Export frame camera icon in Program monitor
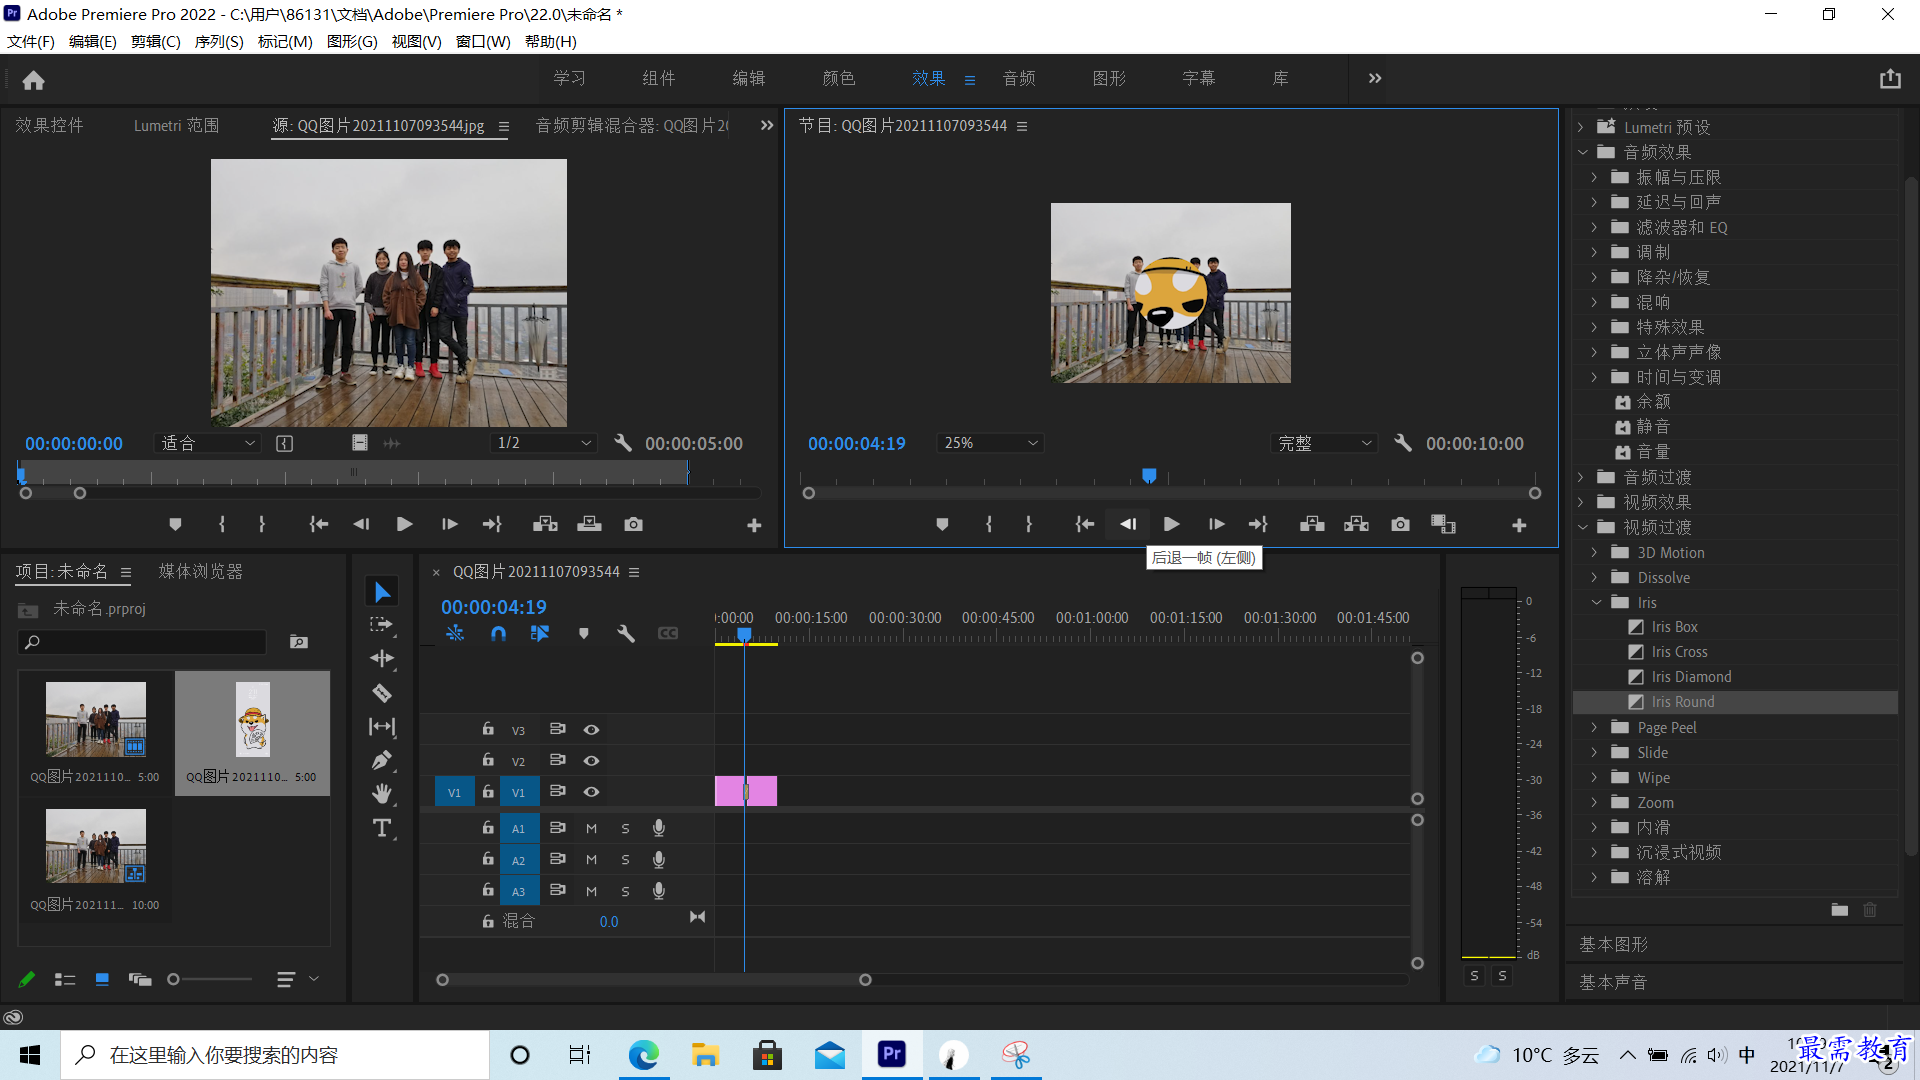The image size is (1920, 1080). point(1400,524)
